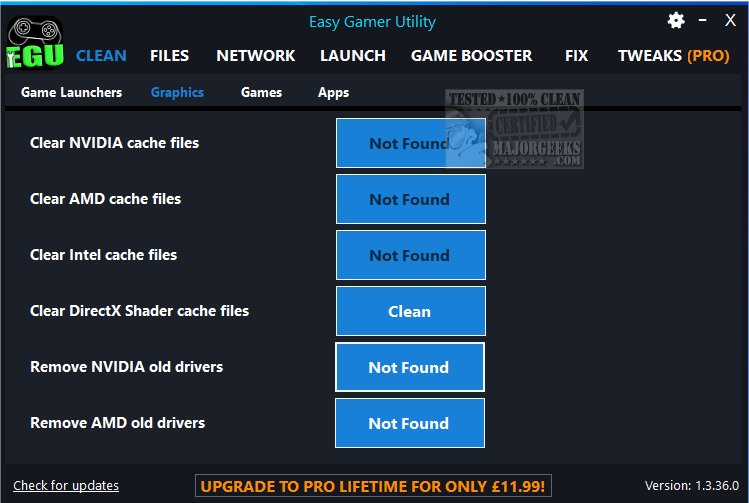Click Not Found button for AMD cache
Viewport: 749px width, 503px height.
pyautogui.click(x=411, y=199)
